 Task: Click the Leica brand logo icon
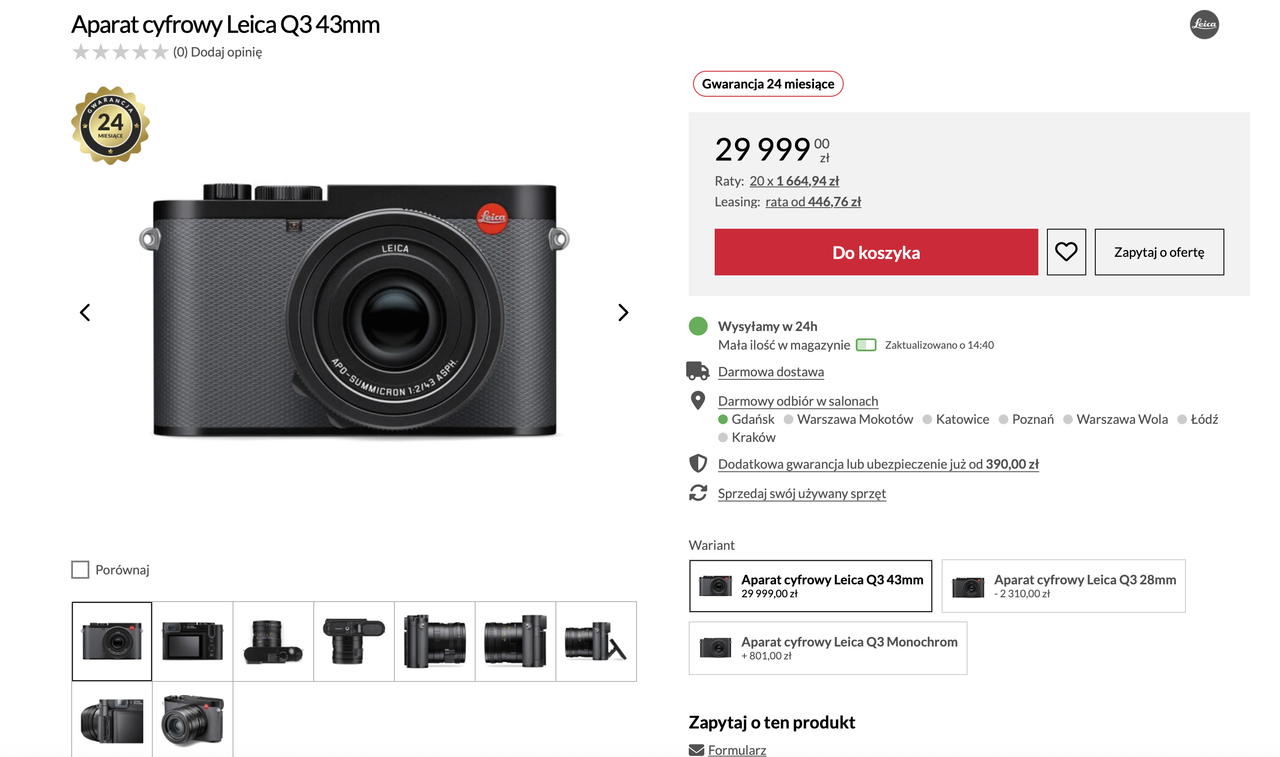click(x=1204, y=24)
